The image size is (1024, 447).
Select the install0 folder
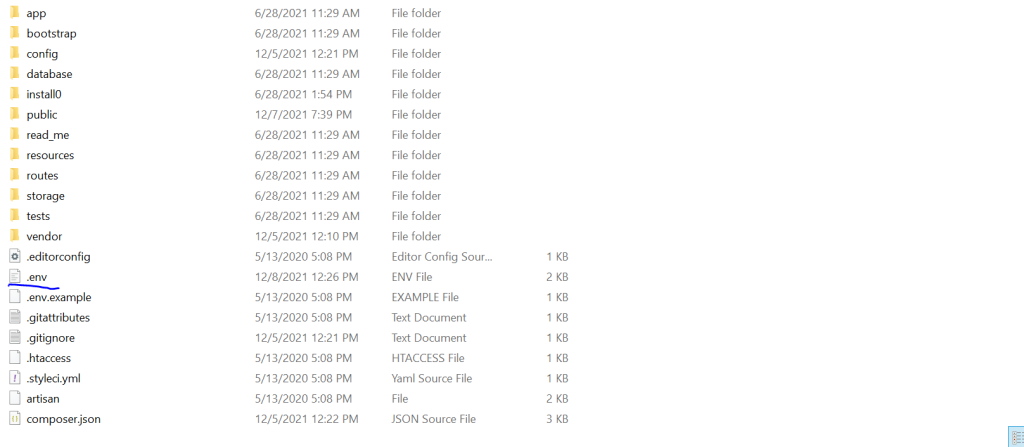[44, 94]
